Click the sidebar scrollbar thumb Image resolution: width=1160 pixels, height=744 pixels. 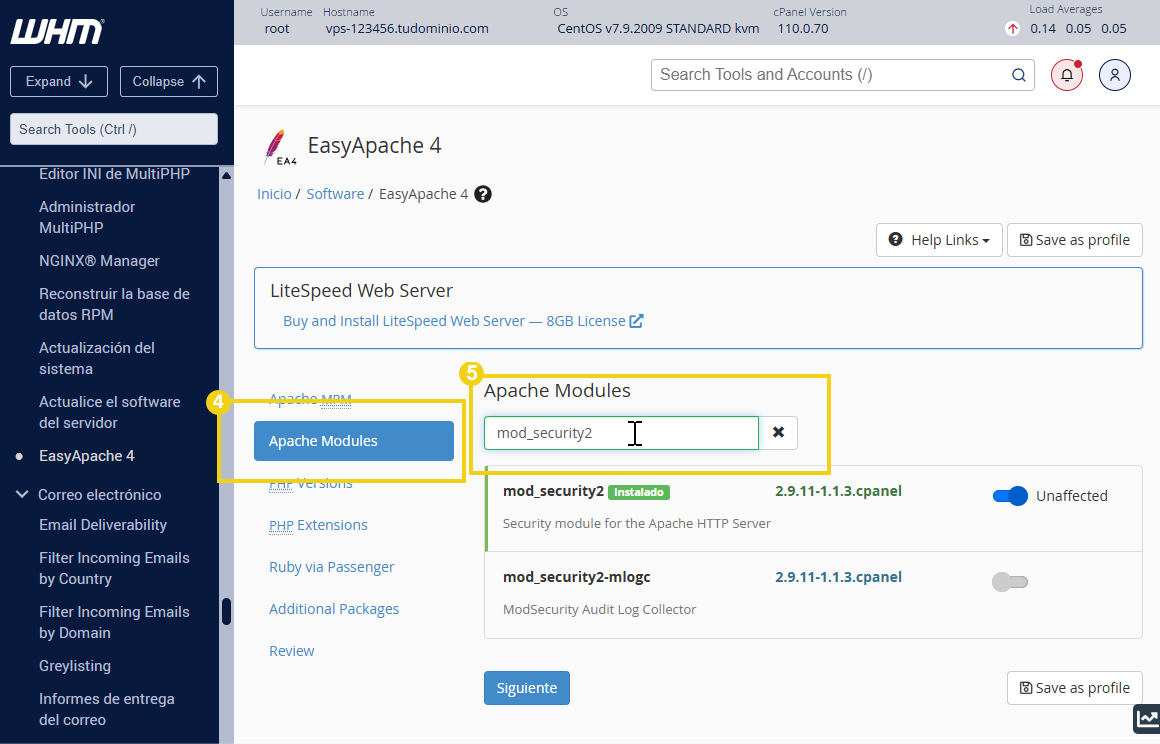point(226,612)
